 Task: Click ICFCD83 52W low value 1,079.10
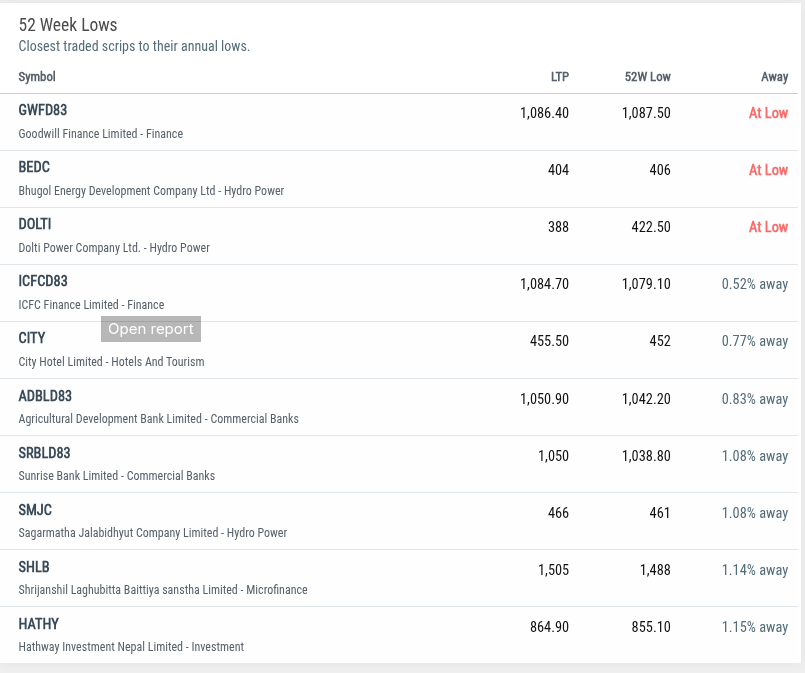(646, 284)
